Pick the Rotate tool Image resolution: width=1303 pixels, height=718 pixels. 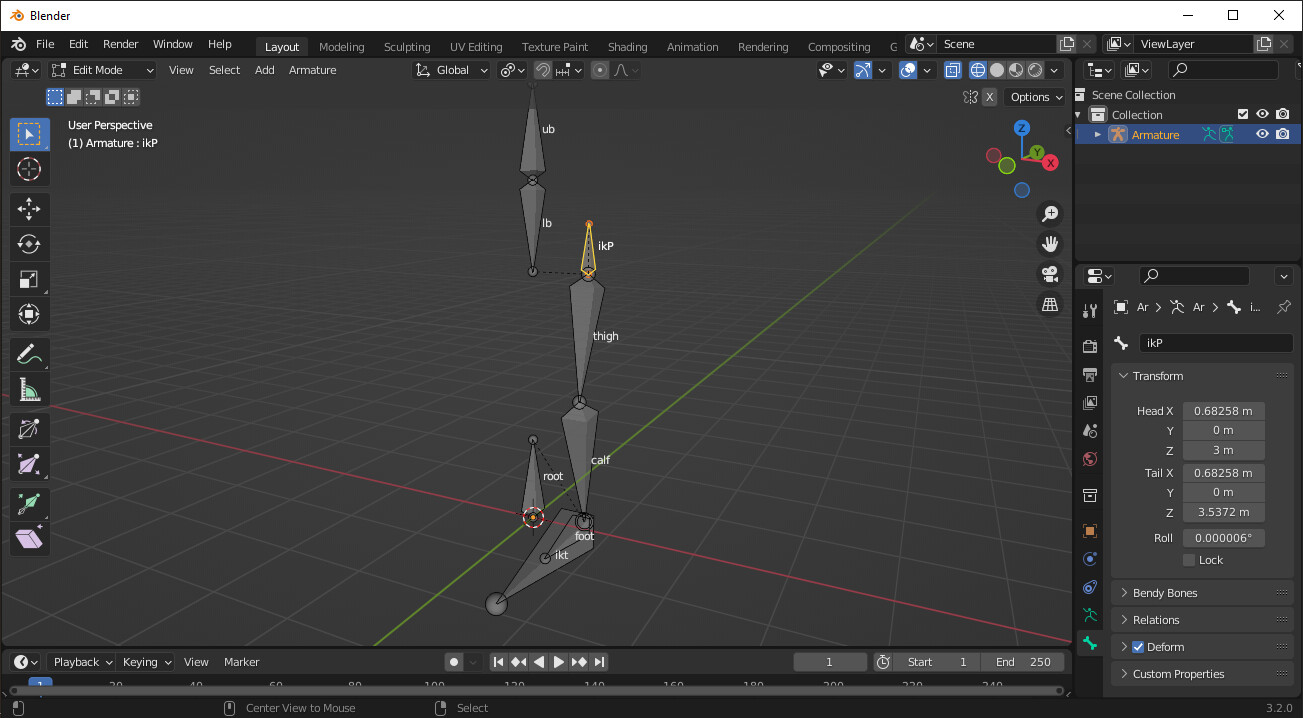point(29,245)
